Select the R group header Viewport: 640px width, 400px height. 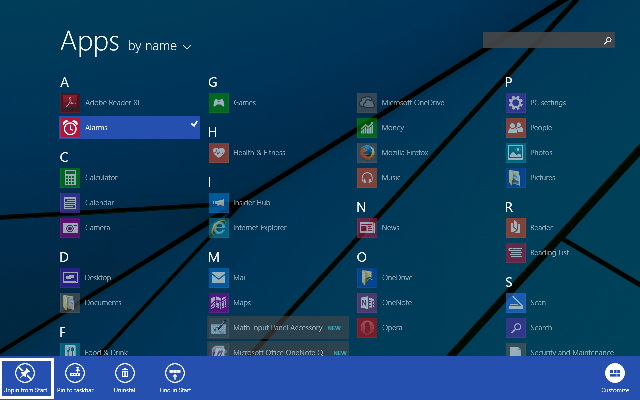(x=509, y=207)
